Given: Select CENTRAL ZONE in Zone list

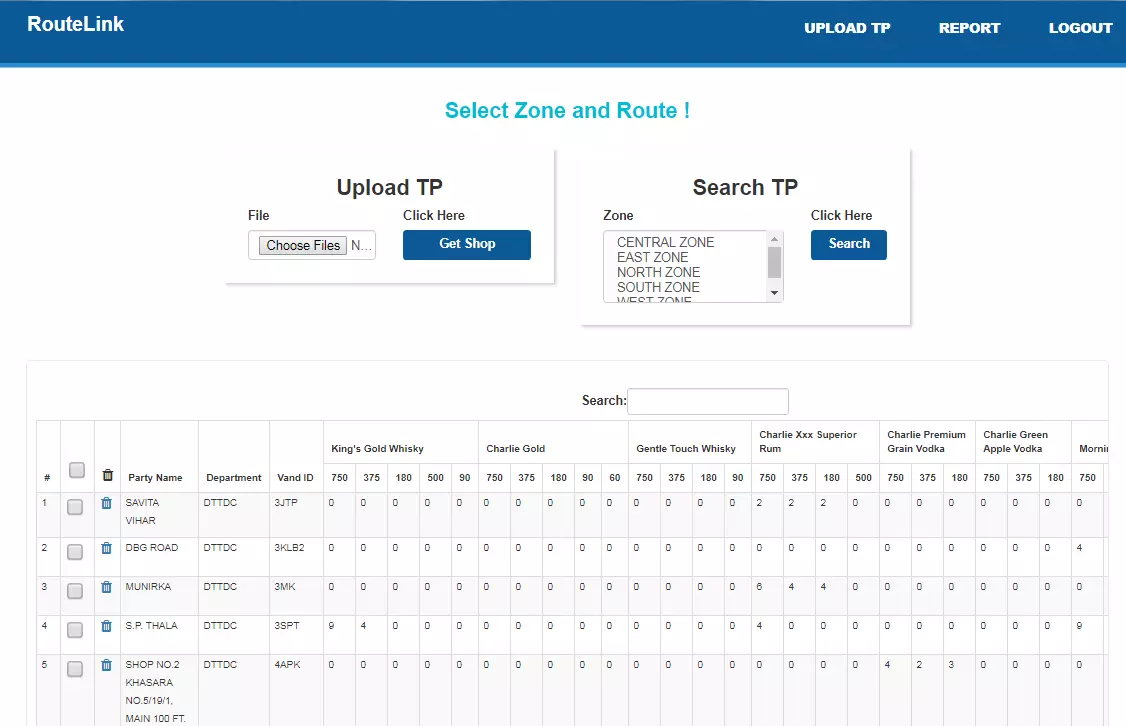Looking at the screenshot, I should click(x=665, y=242).
